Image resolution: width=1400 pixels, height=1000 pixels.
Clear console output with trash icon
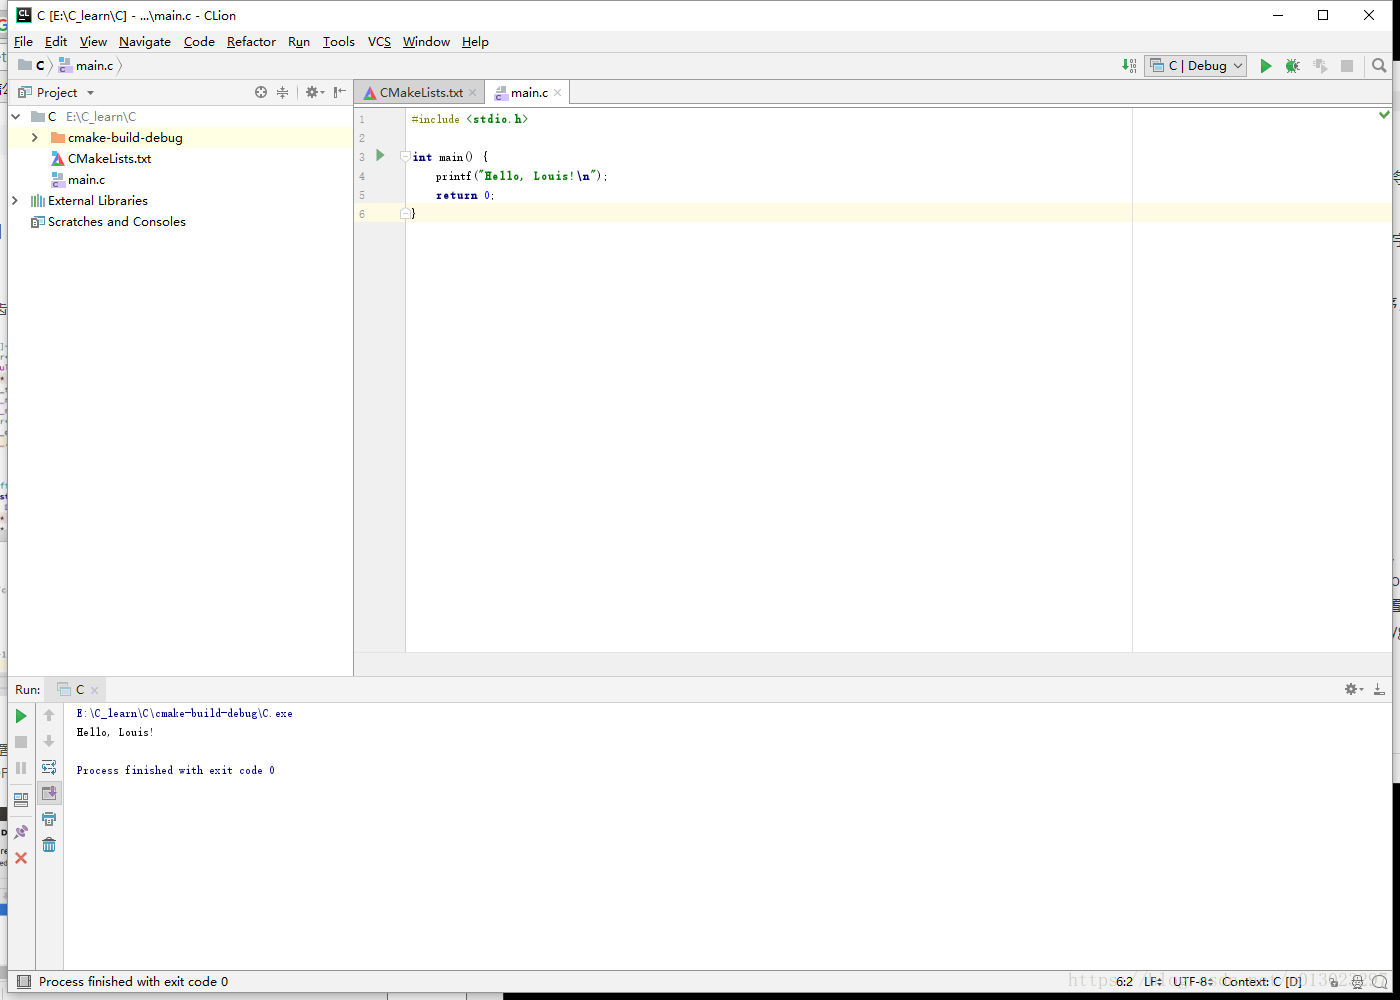pos(49,845)
